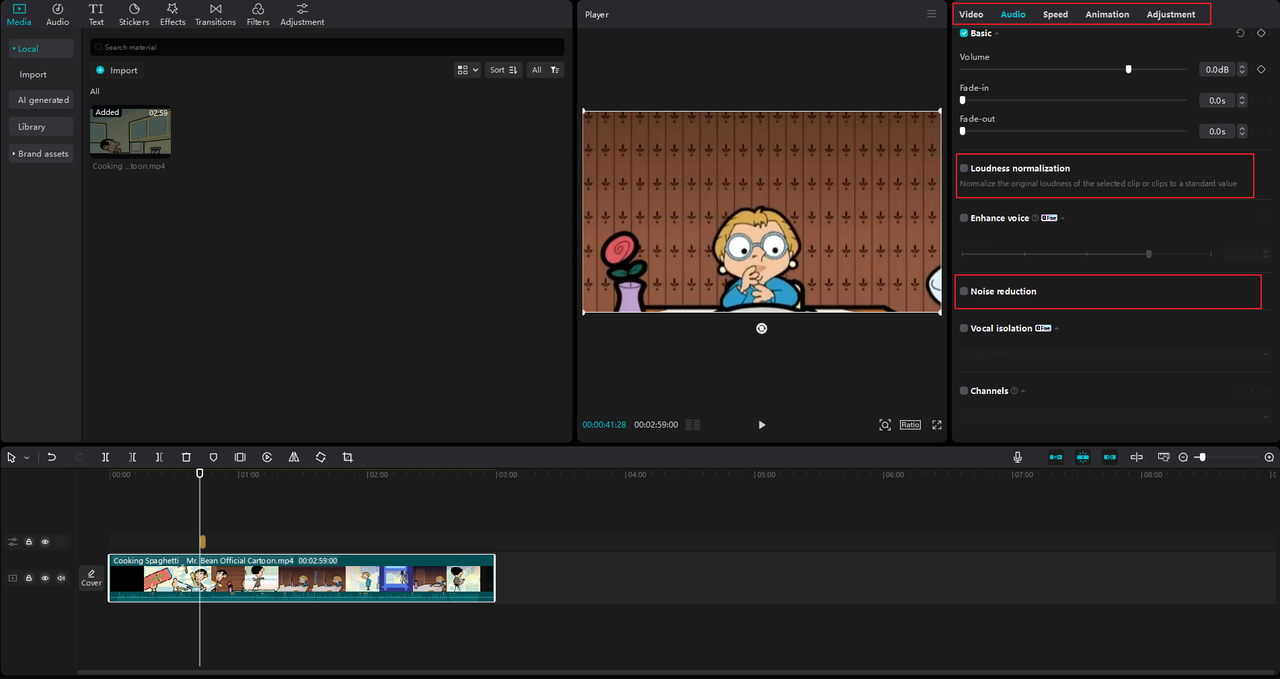Click the mirror flip icon in timeline toolbar
The image size is (1280, 679).
(x=294, y=457)
